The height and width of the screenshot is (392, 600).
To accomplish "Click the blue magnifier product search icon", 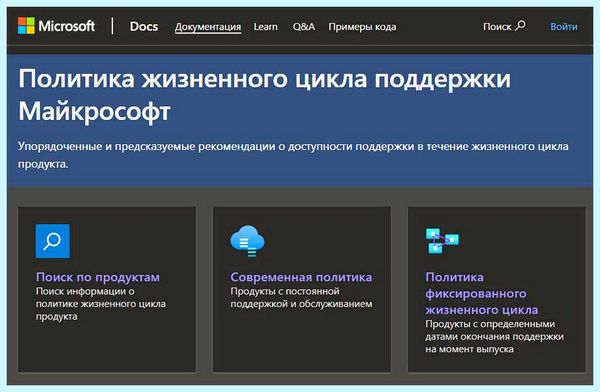I will pos(52,241).
